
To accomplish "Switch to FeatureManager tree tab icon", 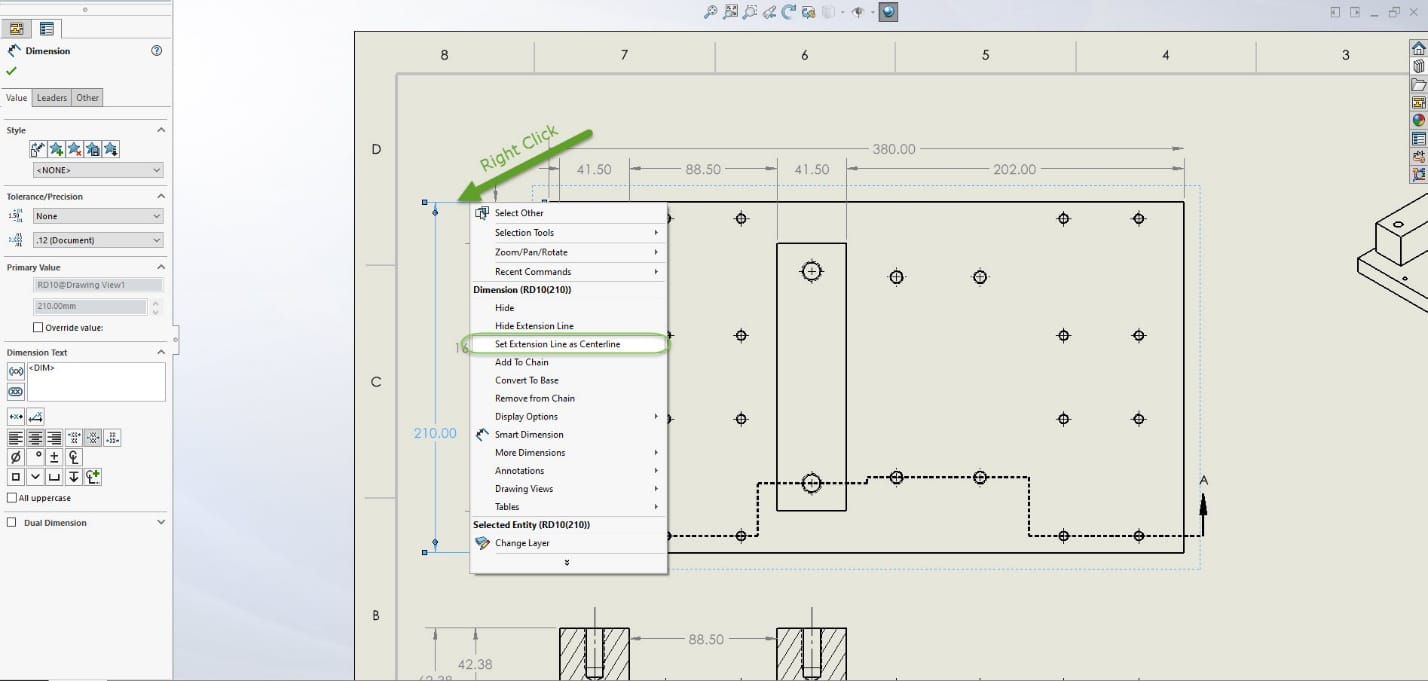I will coord(16,28).
